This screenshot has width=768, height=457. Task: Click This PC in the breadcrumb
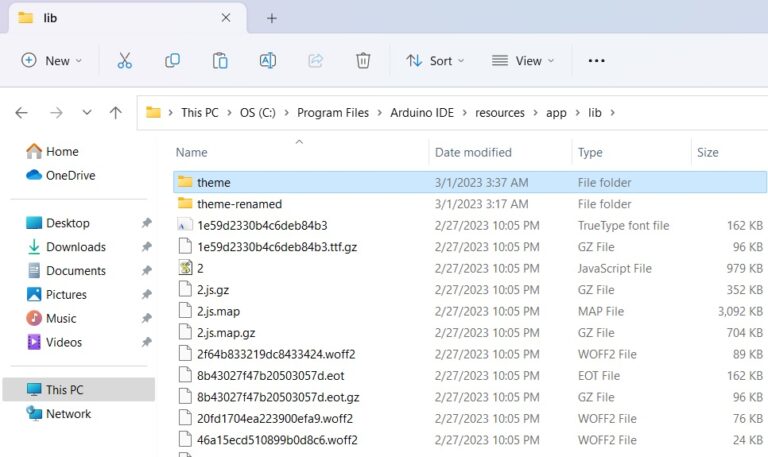coord(200,113)
